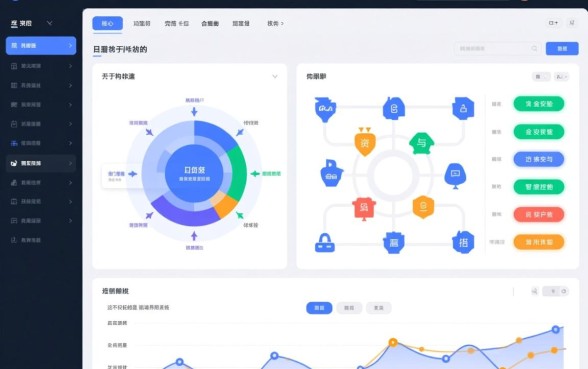This screenshot has height=369, width=588.
Task: Select the blue house node marked B
Action: tap(393, 108)
